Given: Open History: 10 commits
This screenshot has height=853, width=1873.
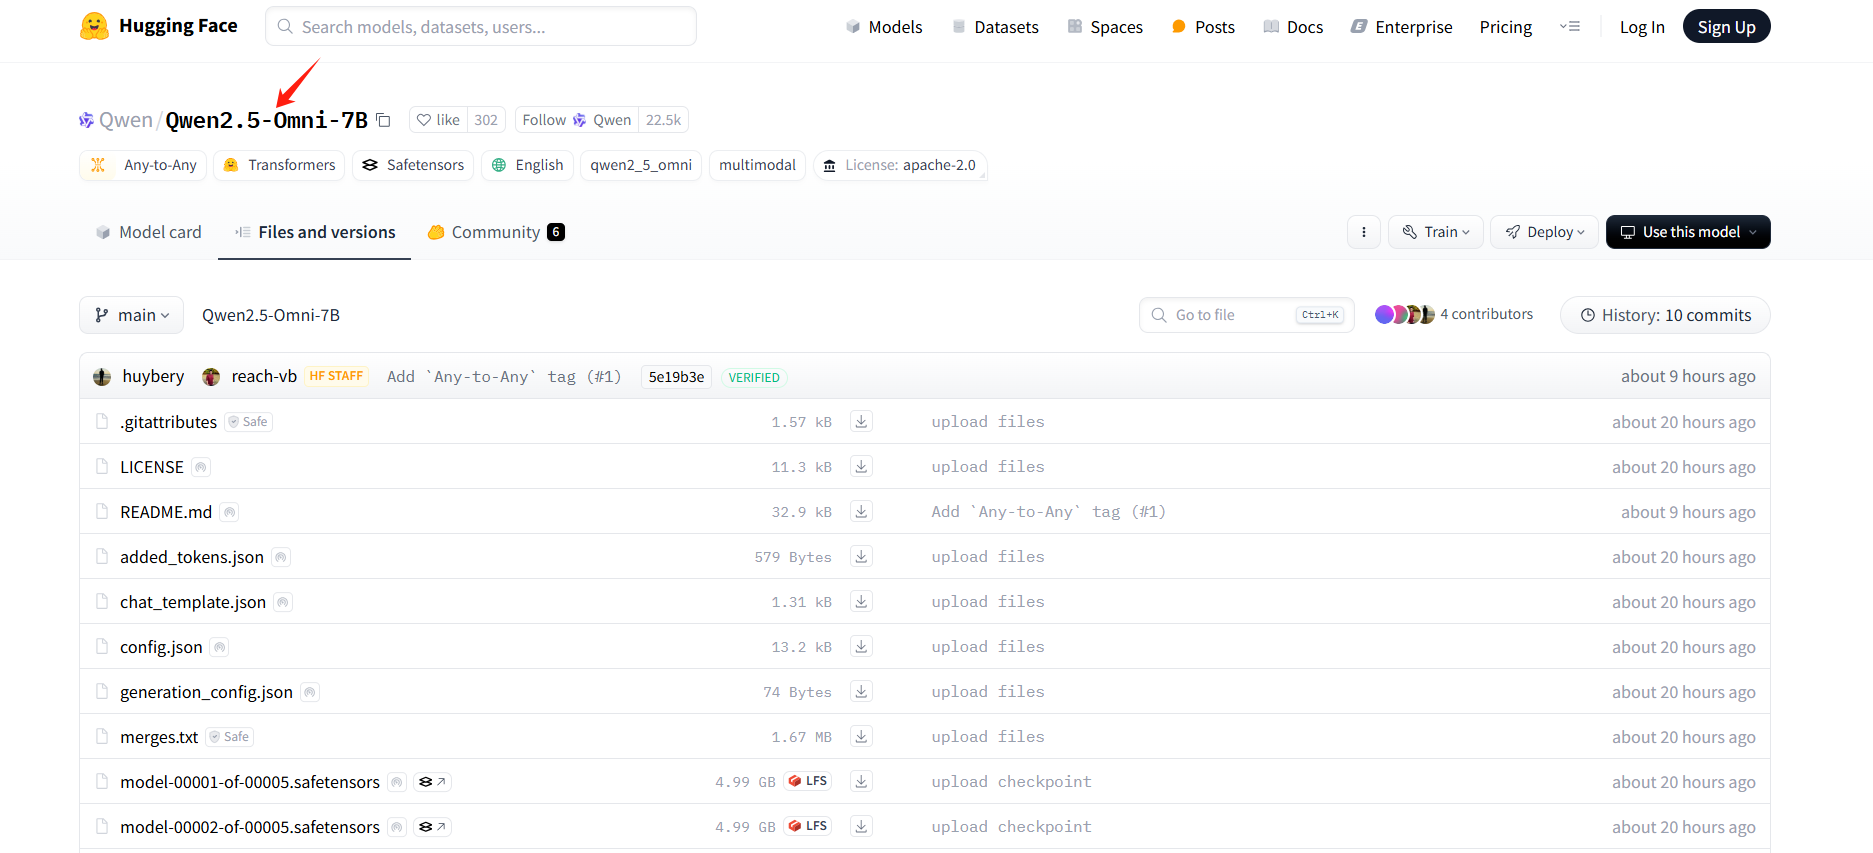Looking at the screenshot, I should pos(1665,315).
